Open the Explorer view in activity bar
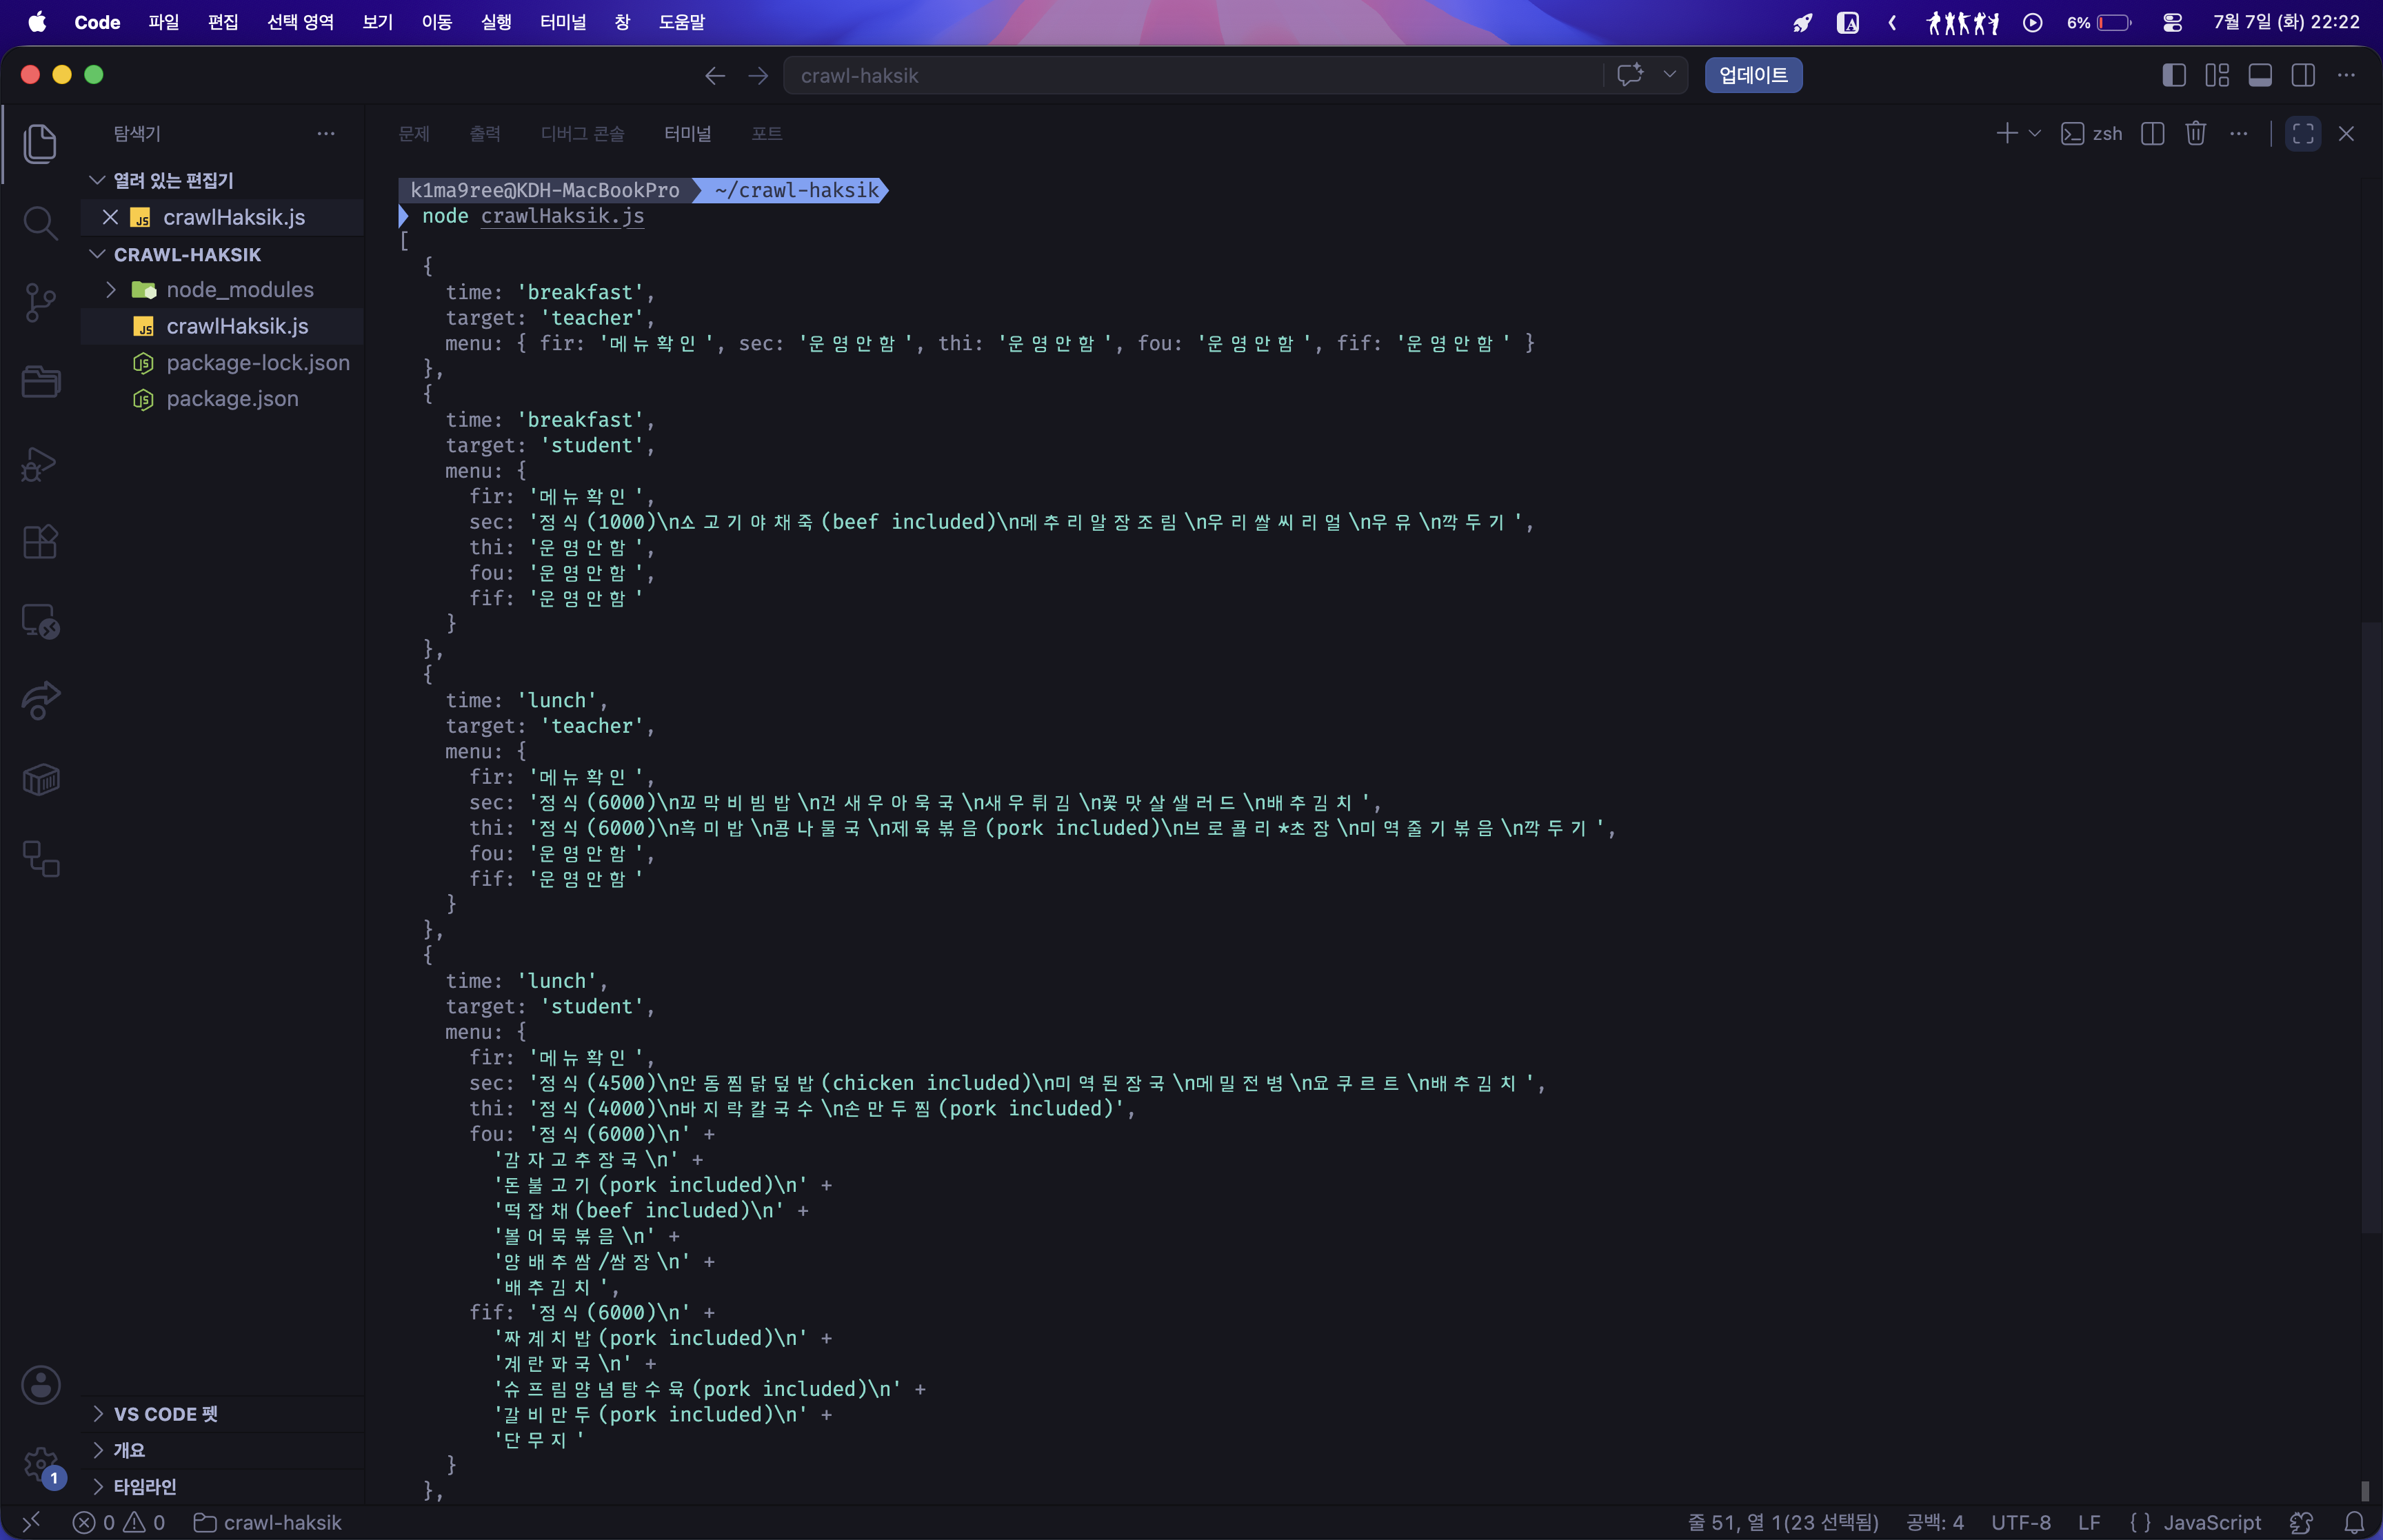 point(40,144)
